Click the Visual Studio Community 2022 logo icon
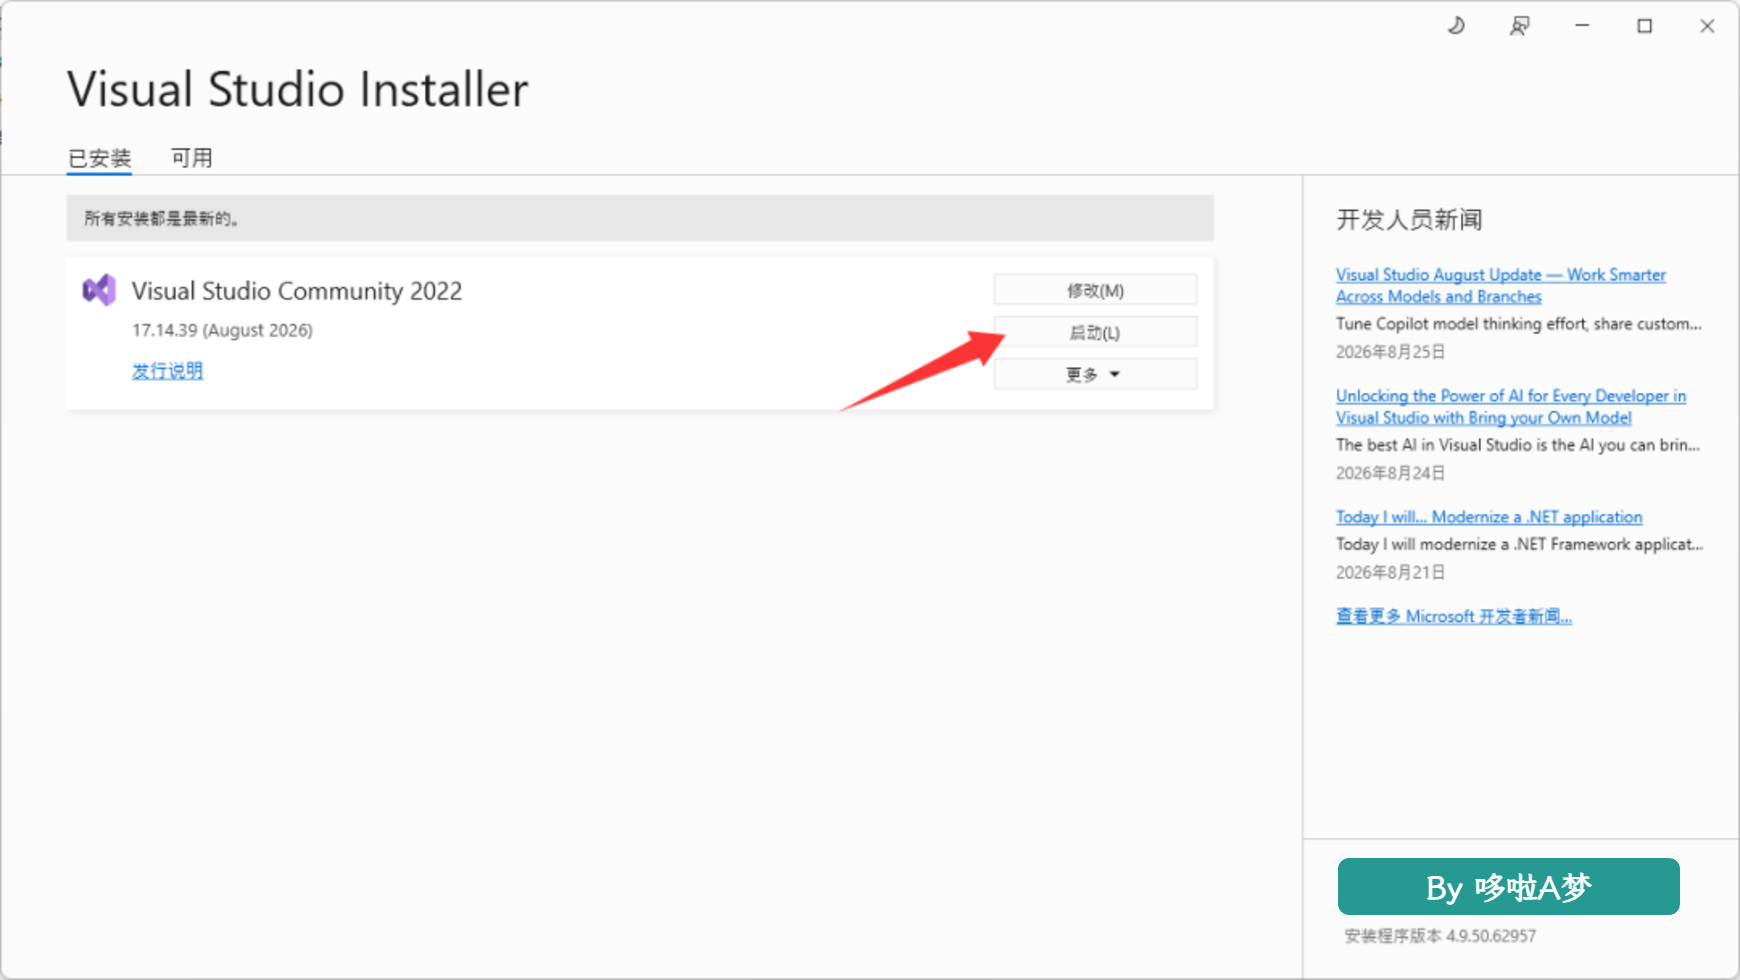The height and width of the screenshot is (980, 1740). coord(99,291)
